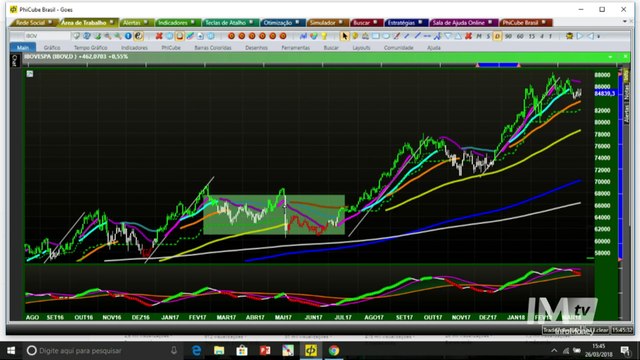The height and width of the screenshot is (360, 640).
Task: Select the S weekly timeframe button
Action: pos(488,36)
